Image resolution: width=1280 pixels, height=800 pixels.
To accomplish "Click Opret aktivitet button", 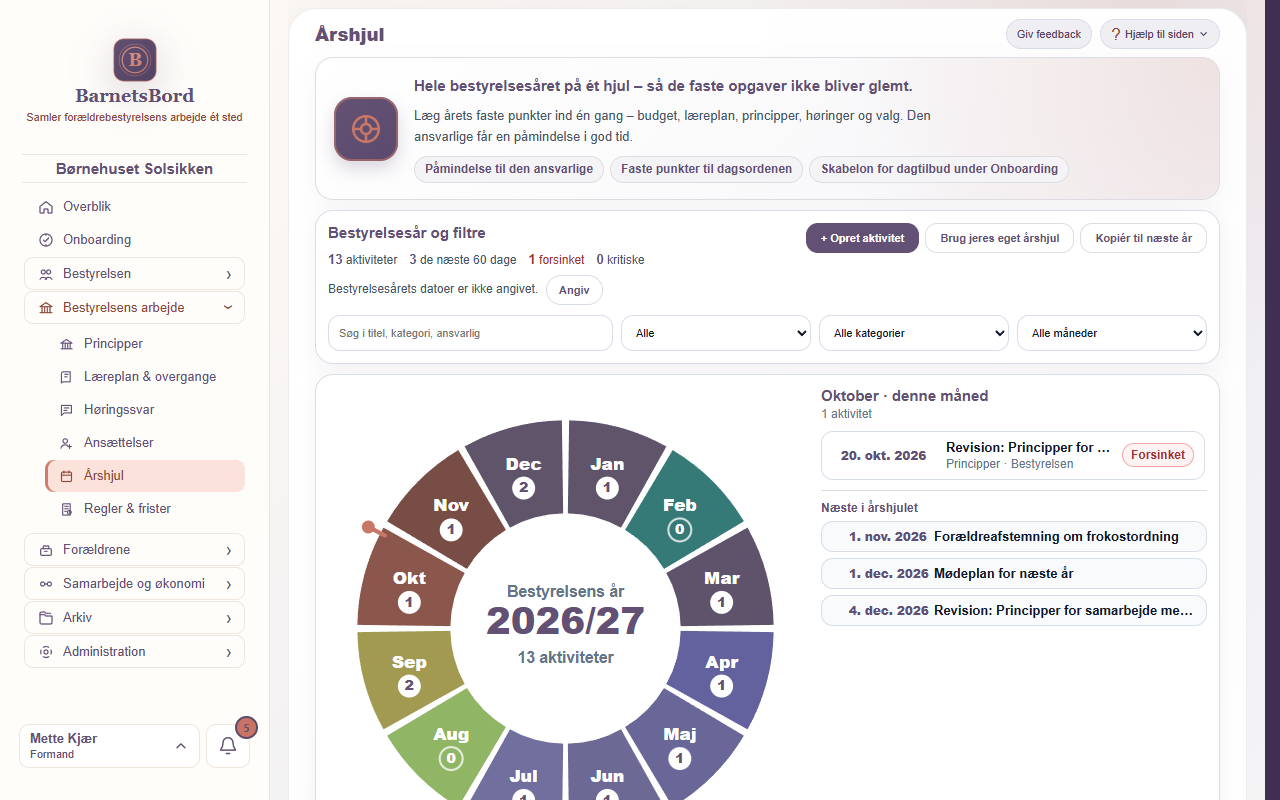I will point(862,238).
